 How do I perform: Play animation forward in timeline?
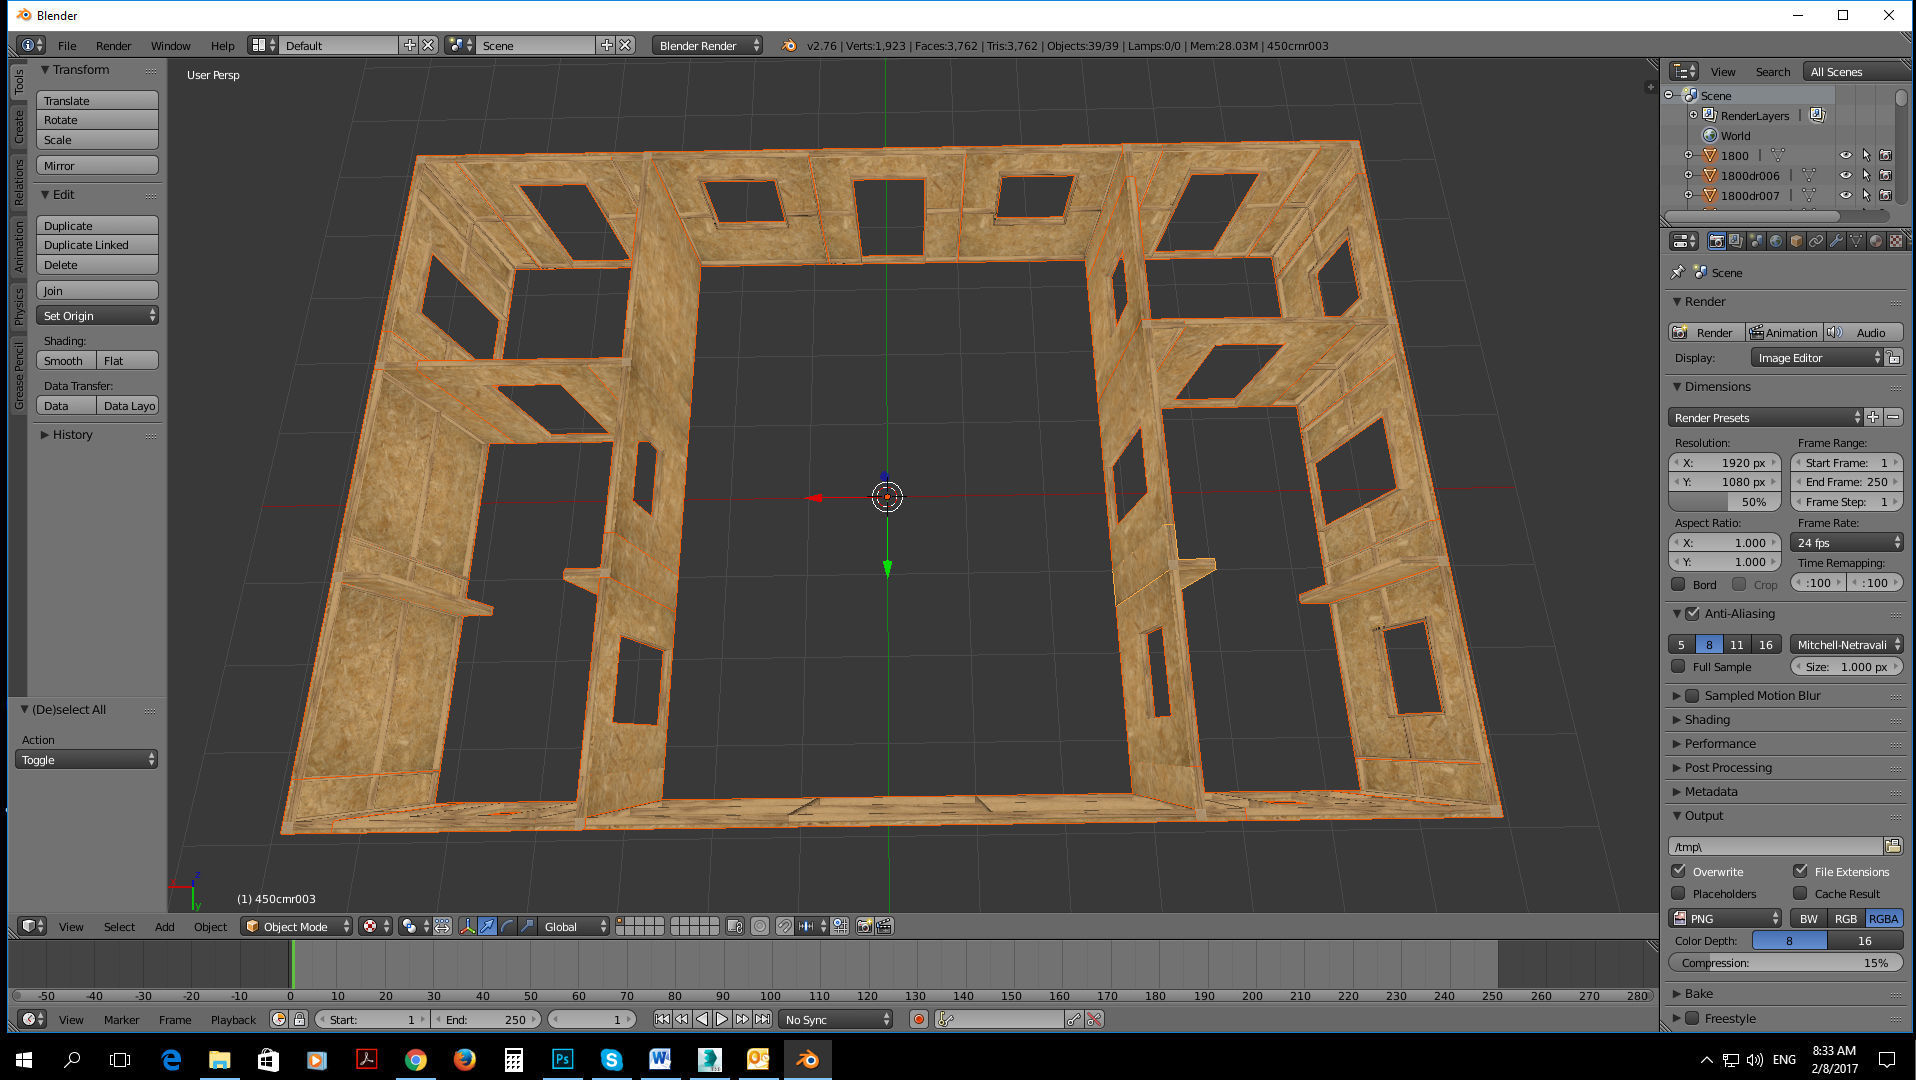pyautogui.click(x=722, y=1019)
